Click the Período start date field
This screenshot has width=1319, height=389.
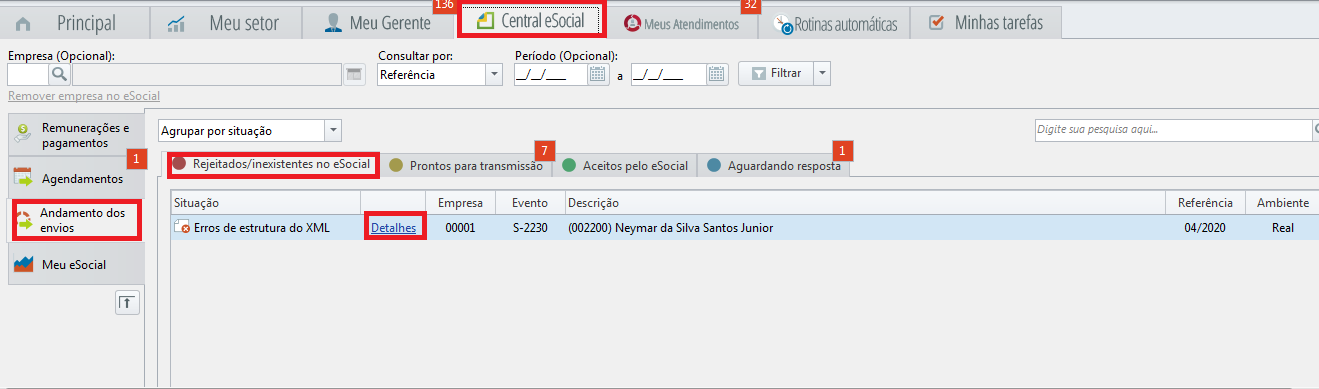click(550, 74)
